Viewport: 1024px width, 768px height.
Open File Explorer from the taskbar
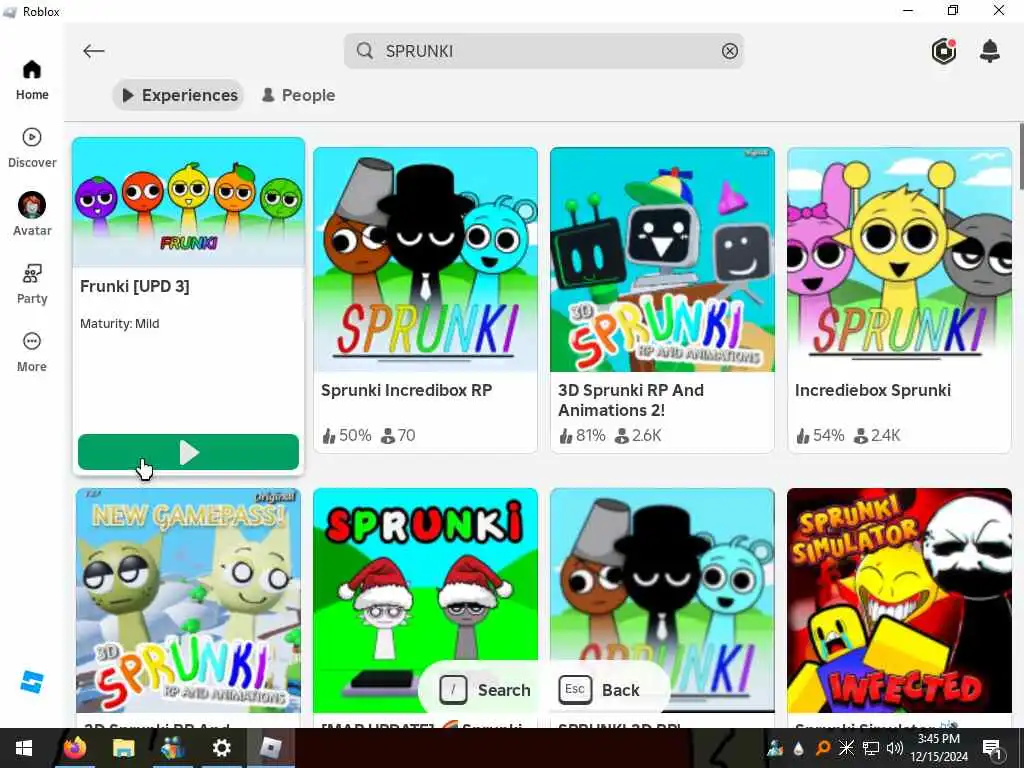tap(123, 748)
